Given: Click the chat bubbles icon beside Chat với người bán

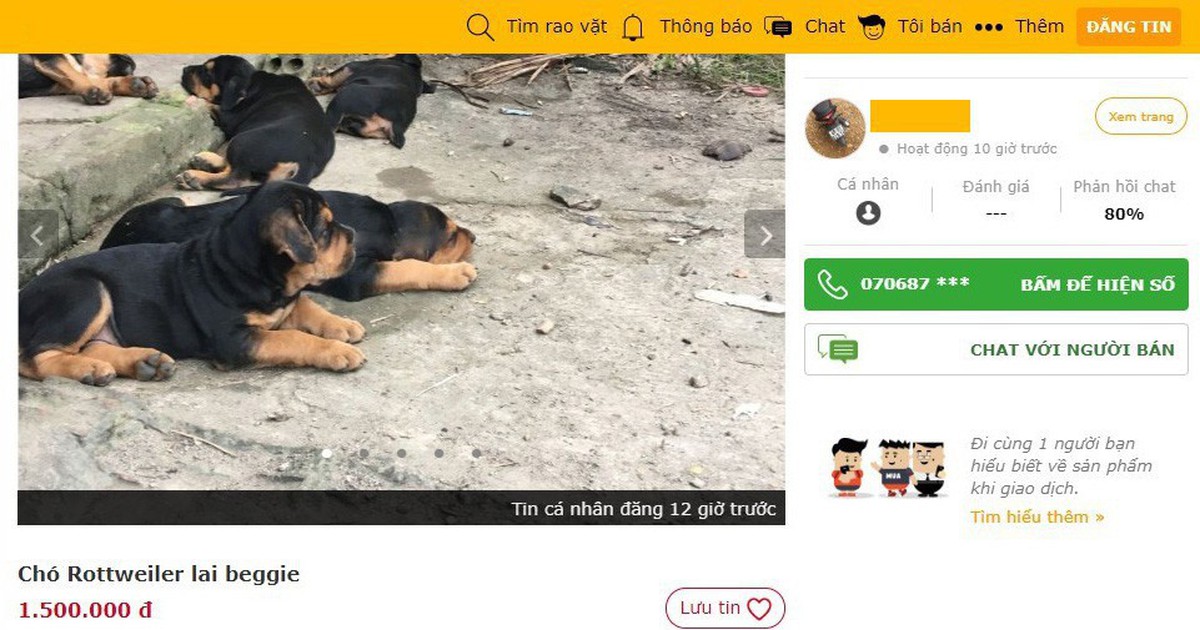Looking at the screenshot, I should 837,349.
